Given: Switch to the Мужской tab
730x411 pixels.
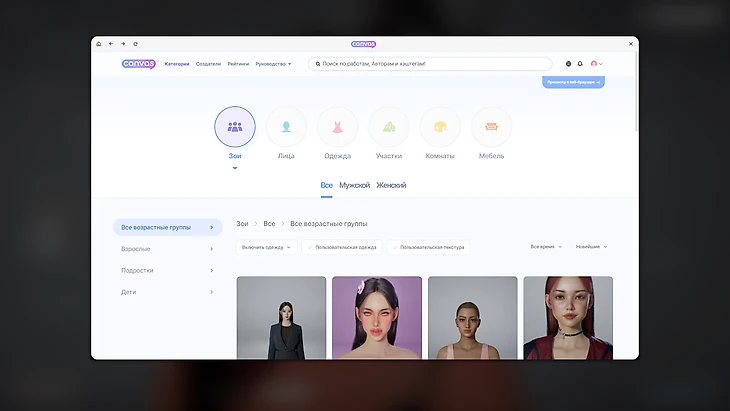Looking at the screenshot, I should [x=354, y=186].
